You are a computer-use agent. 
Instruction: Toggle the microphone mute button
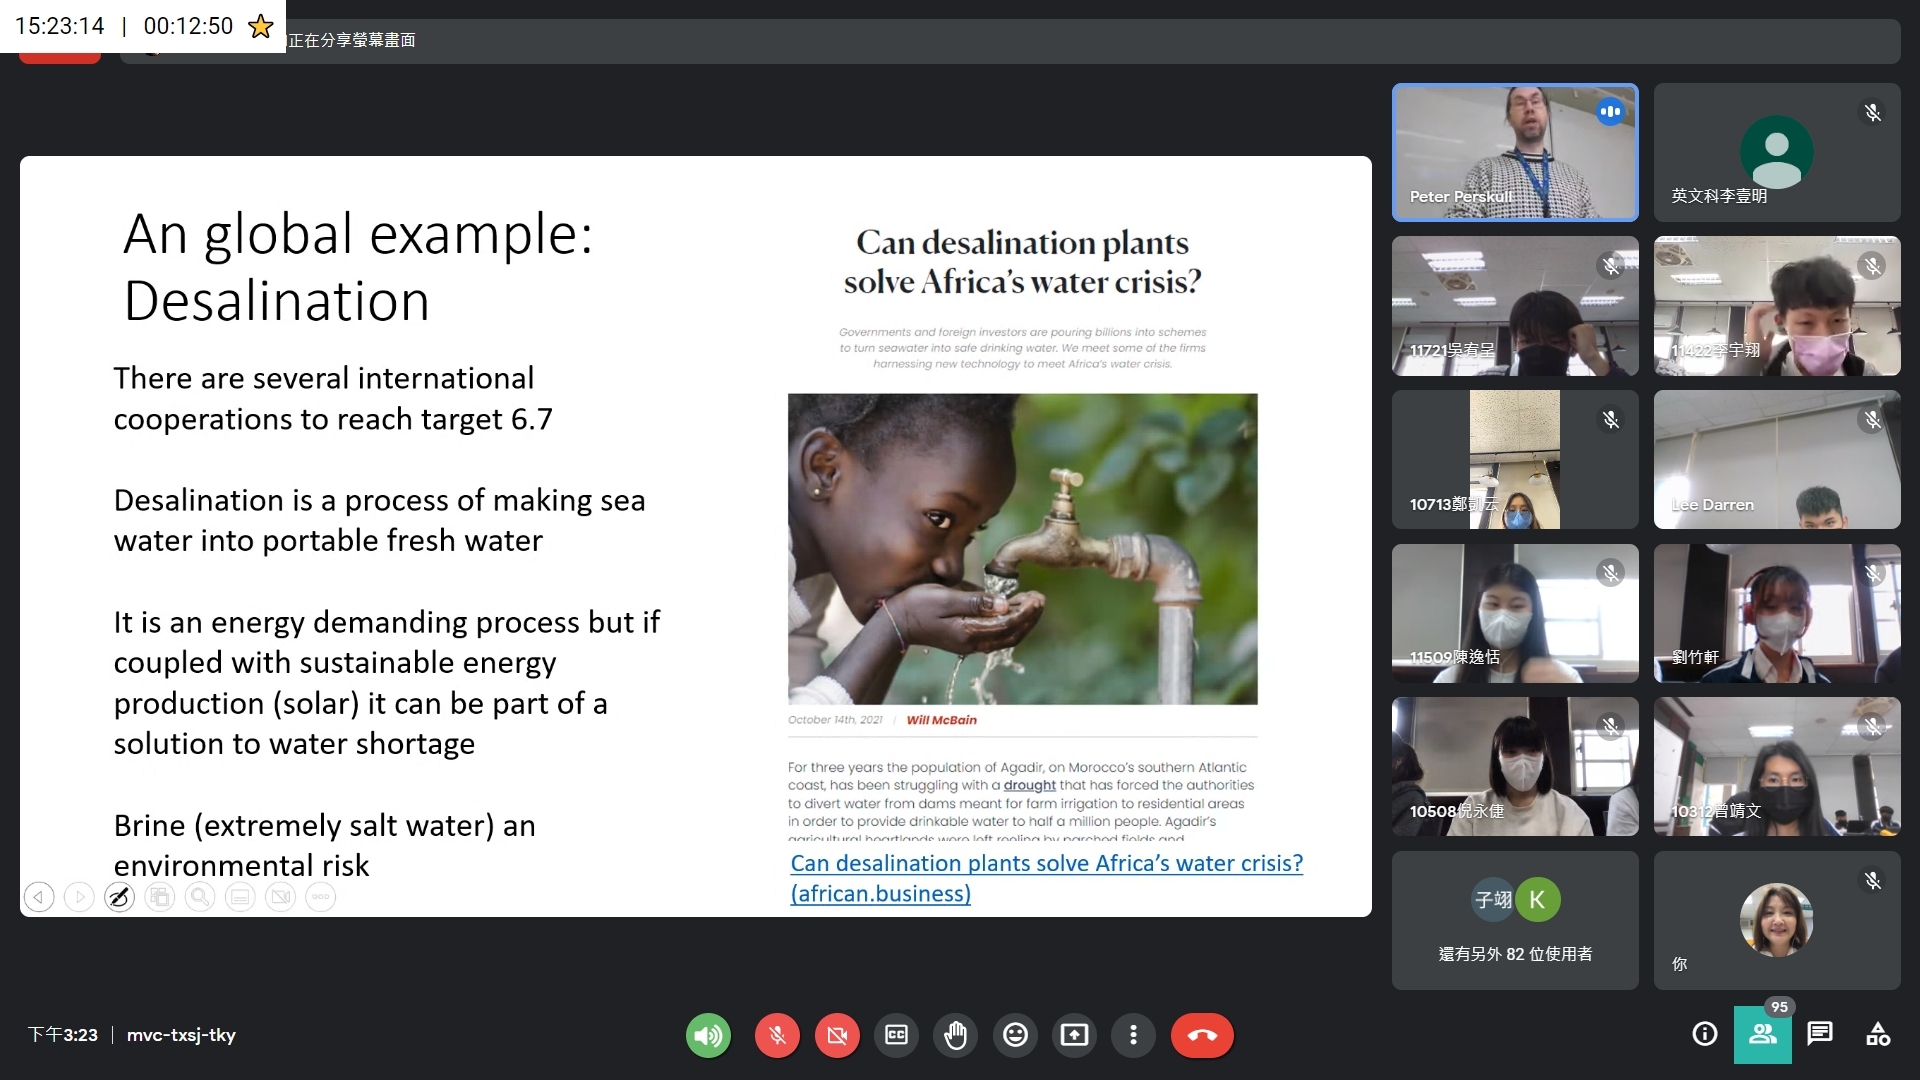point(777,1035)
